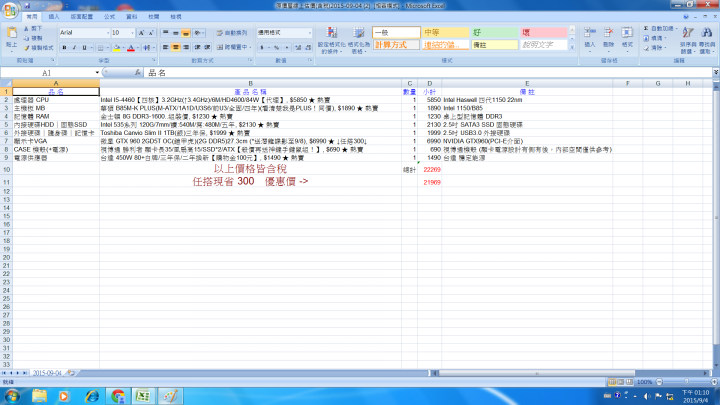Switch to the 校閱 ribbon tab
The width and height of the screenshot is (720, 405).
[153, 17]
